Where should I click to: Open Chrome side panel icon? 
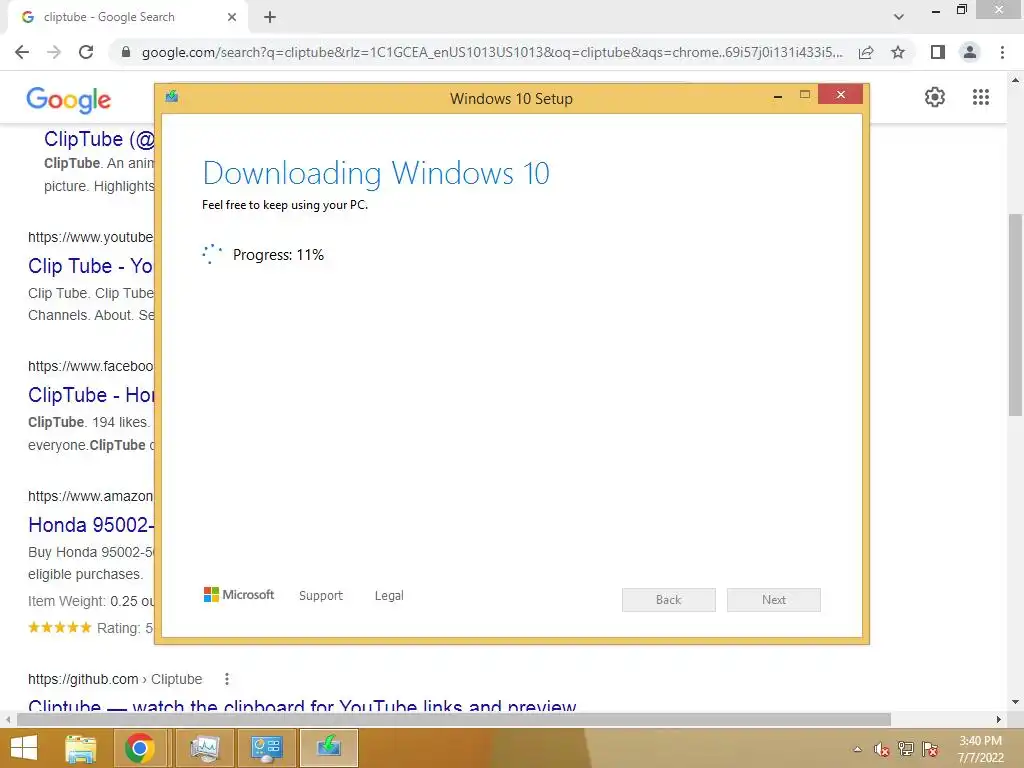point(938,52)
